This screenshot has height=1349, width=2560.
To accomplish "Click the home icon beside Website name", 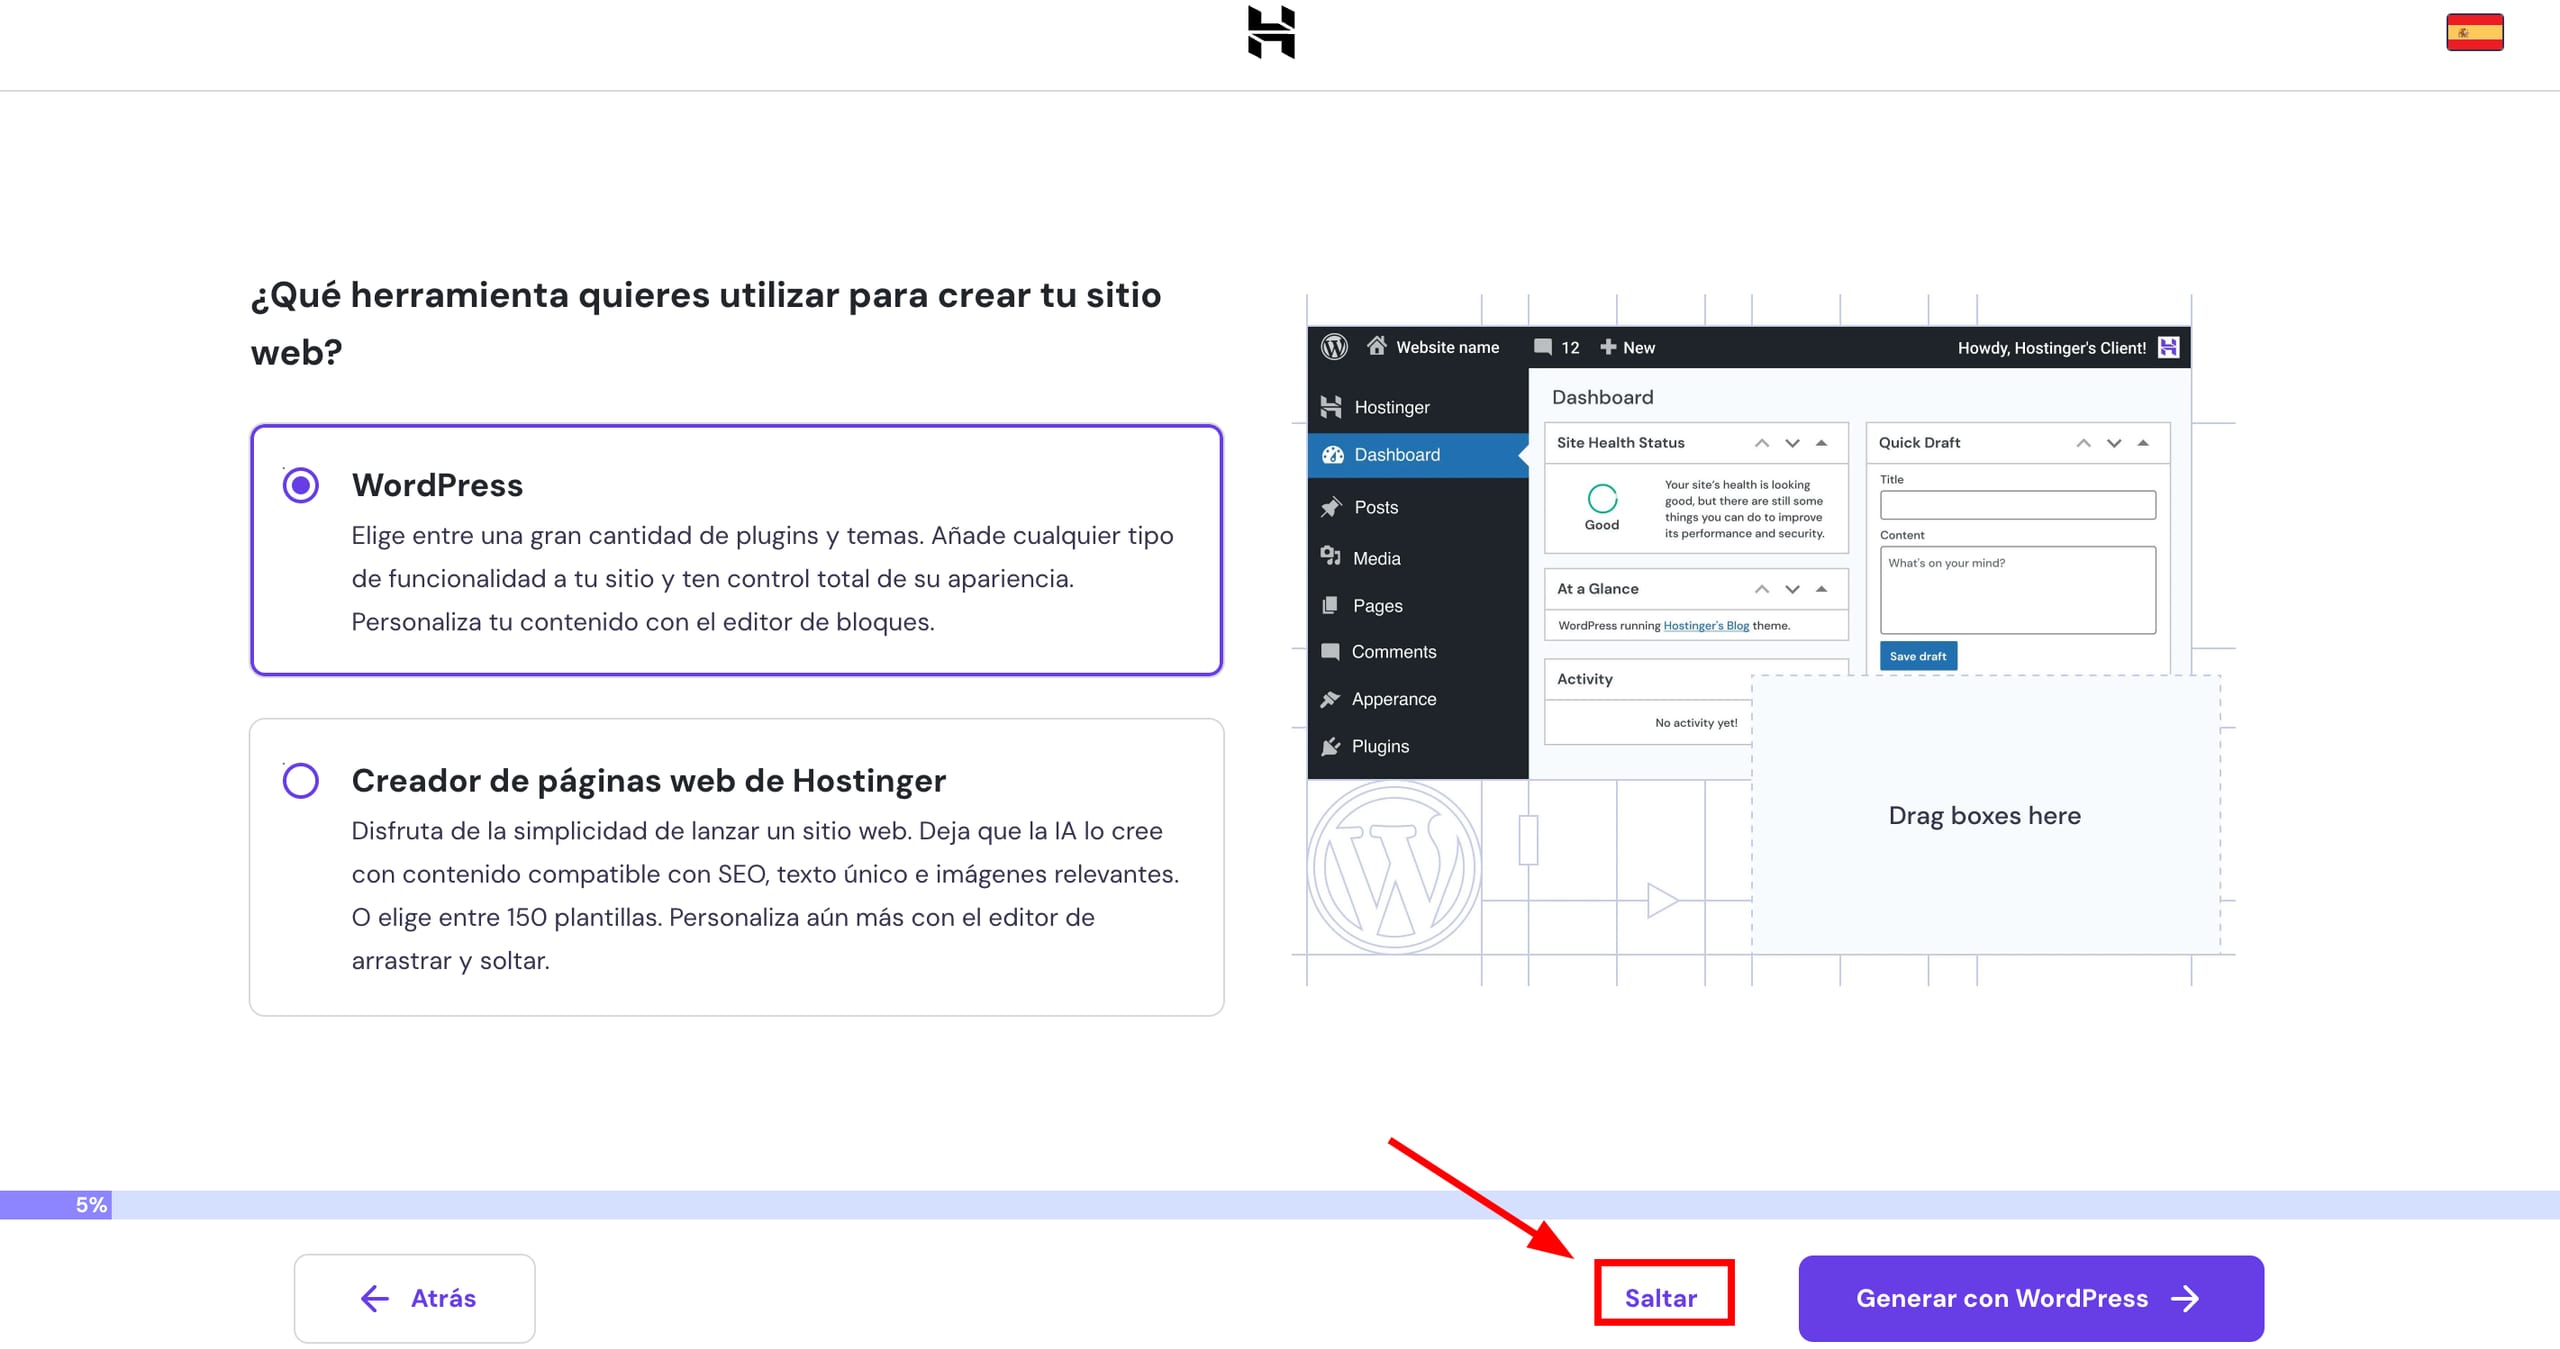I will [1377, 346].
